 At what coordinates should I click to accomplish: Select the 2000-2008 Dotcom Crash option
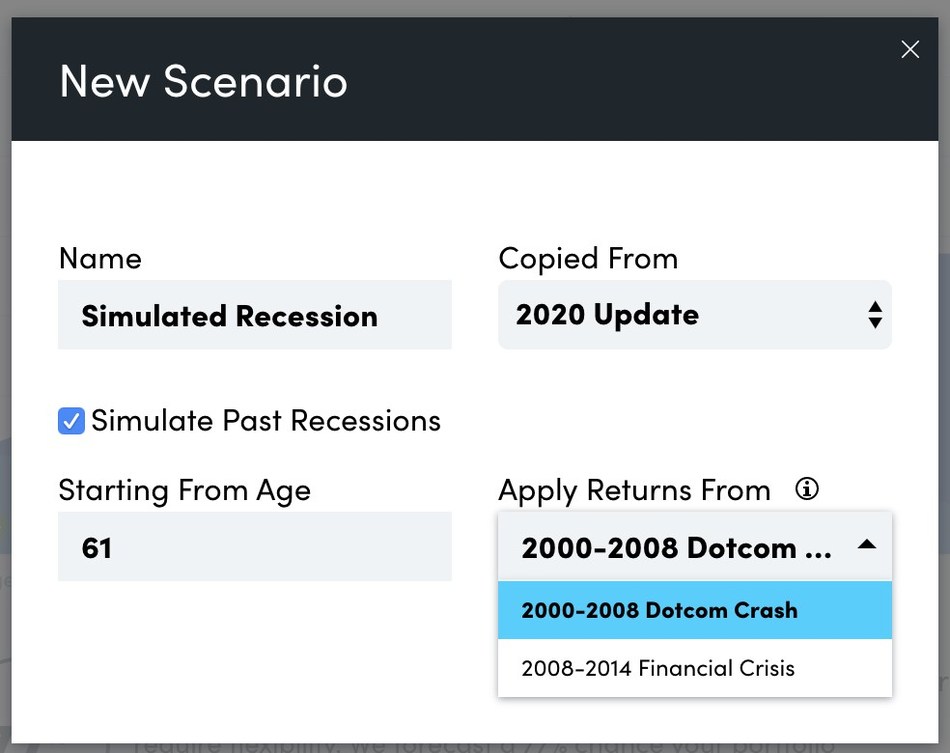694,610
